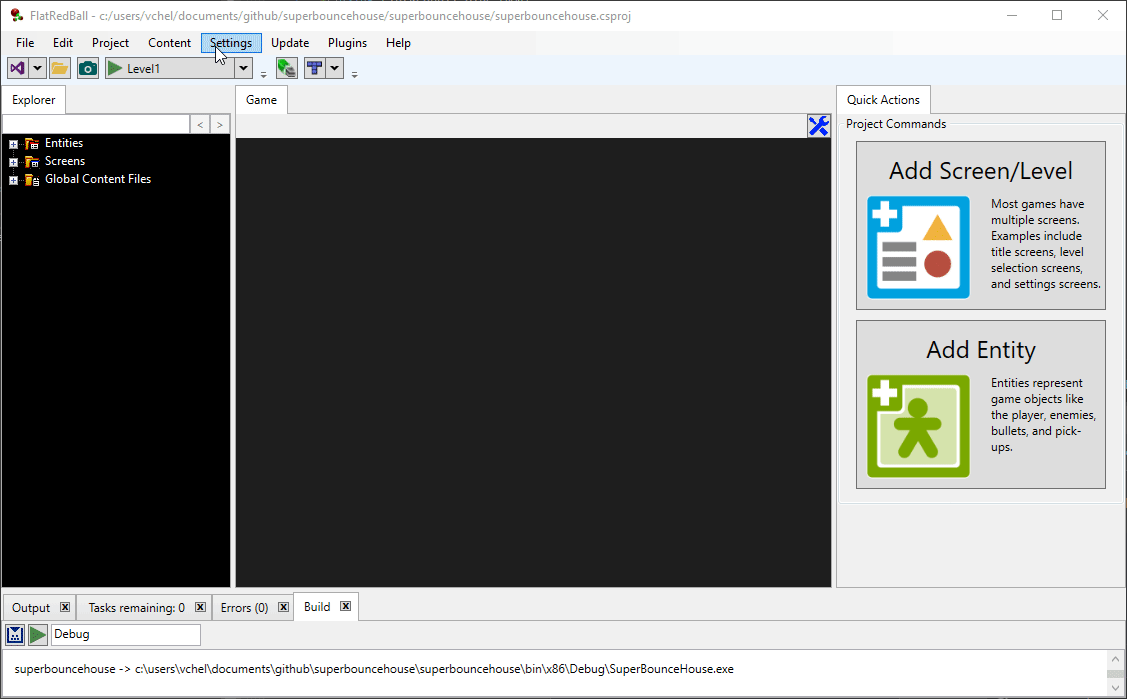Close the Tasks remaining tab

click(x=201, y=607)
